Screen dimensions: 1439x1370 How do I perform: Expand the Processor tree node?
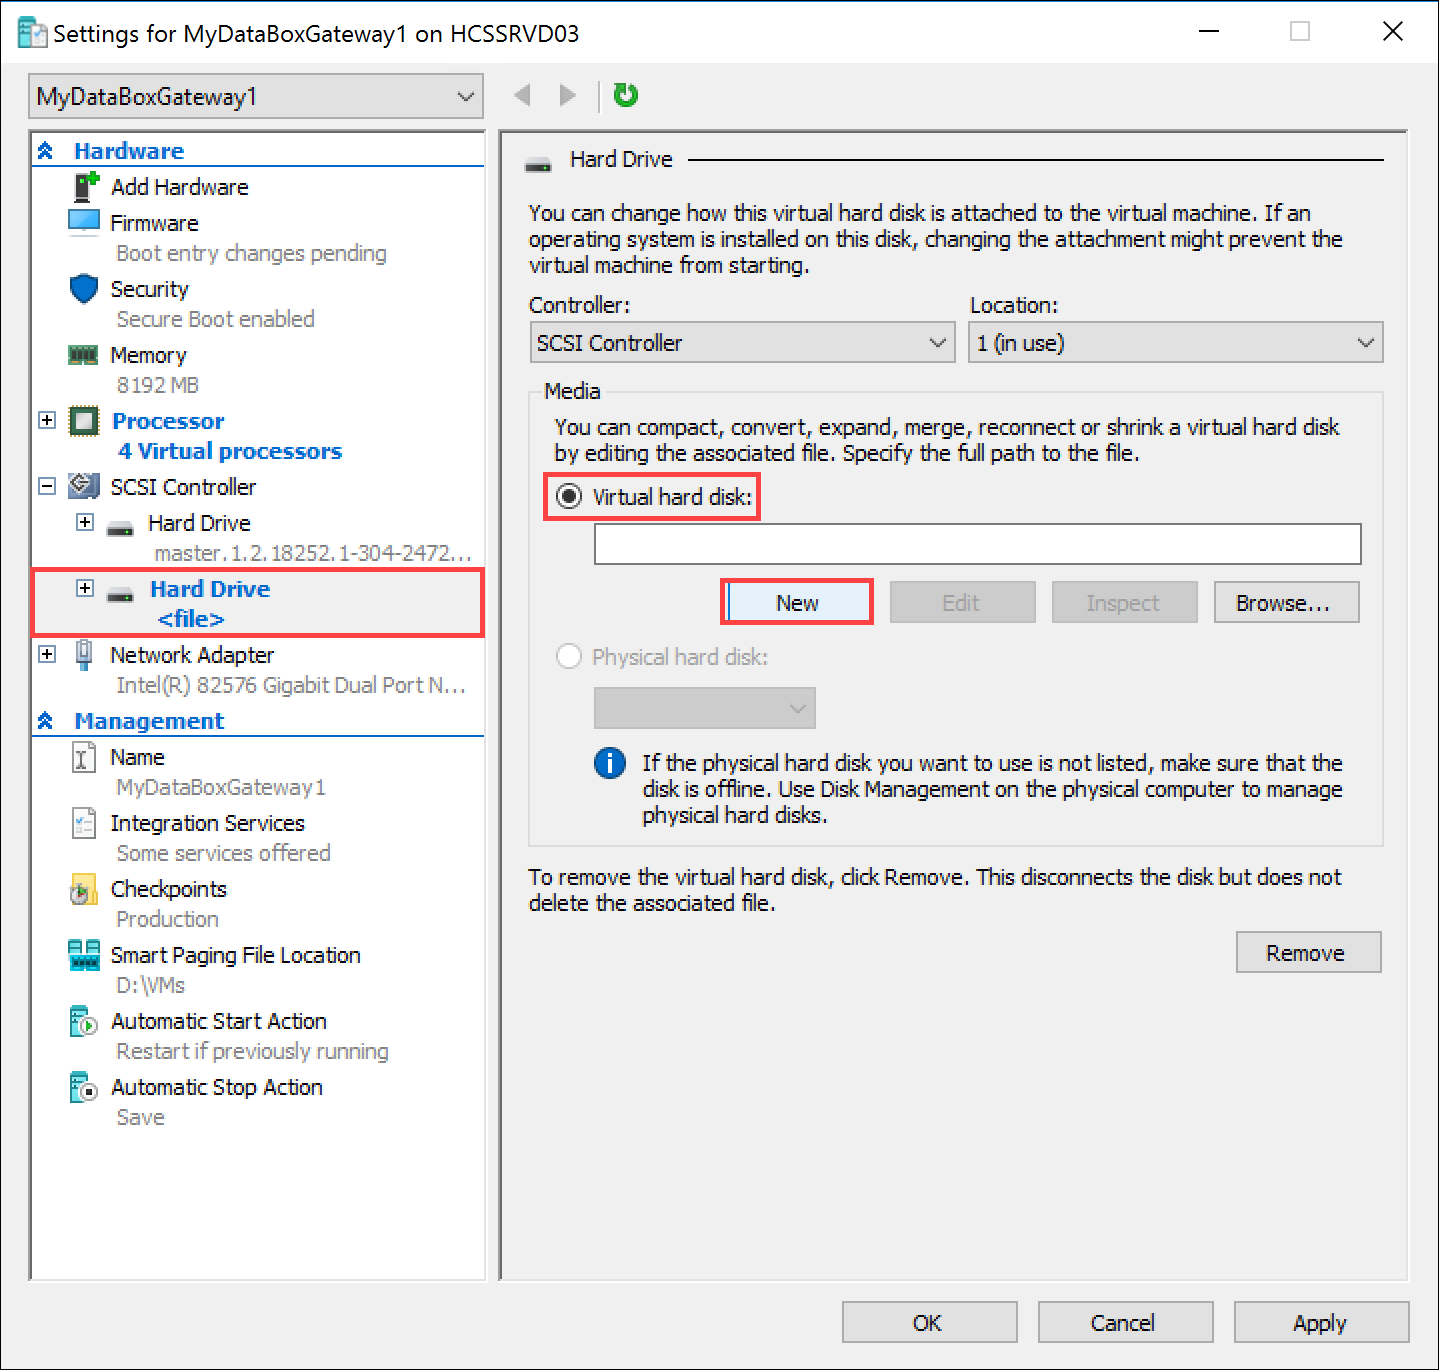46,420
